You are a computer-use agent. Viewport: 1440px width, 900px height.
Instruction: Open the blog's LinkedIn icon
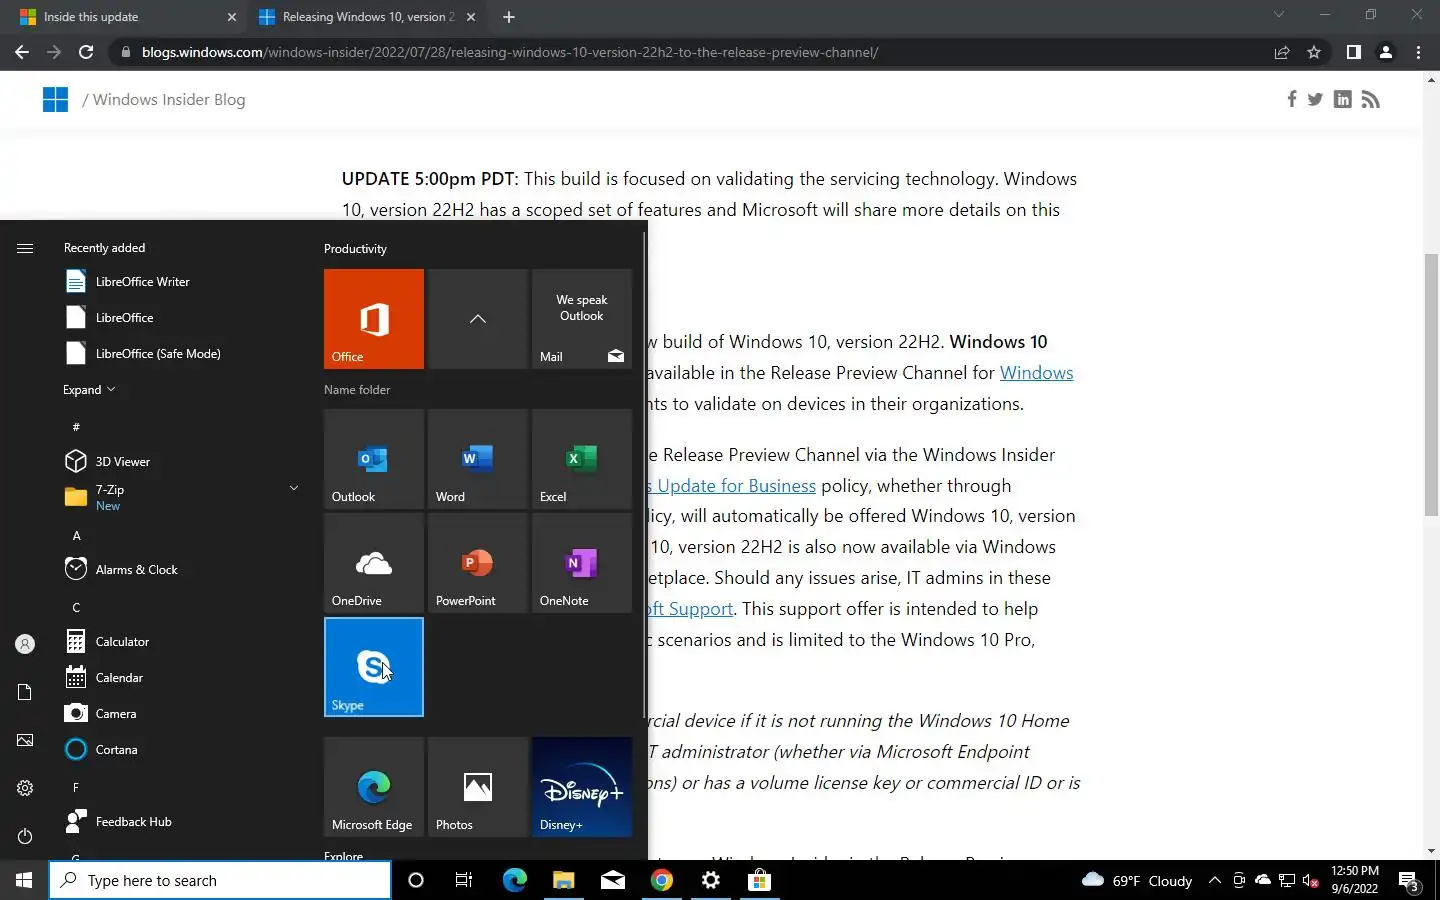tap(1343, 99)
